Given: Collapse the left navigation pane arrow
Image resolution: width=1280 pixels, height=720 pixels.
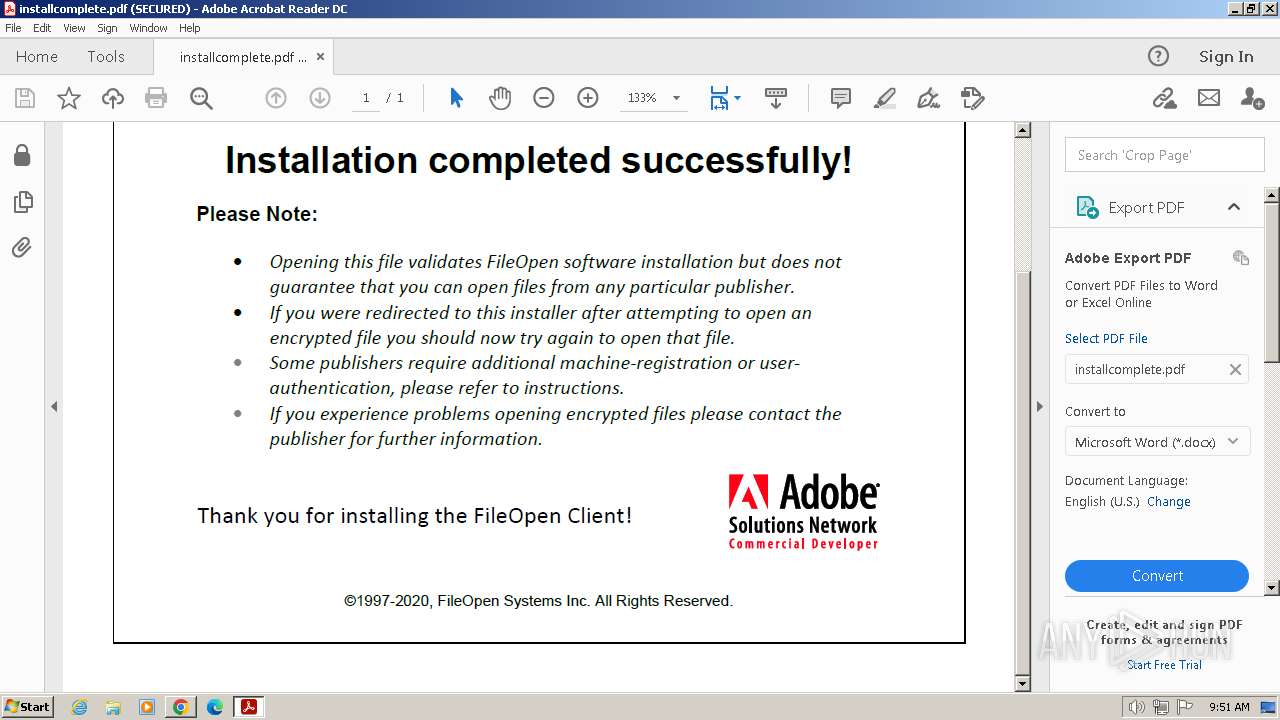Looking at the screenshot, I should coord(54,407).
